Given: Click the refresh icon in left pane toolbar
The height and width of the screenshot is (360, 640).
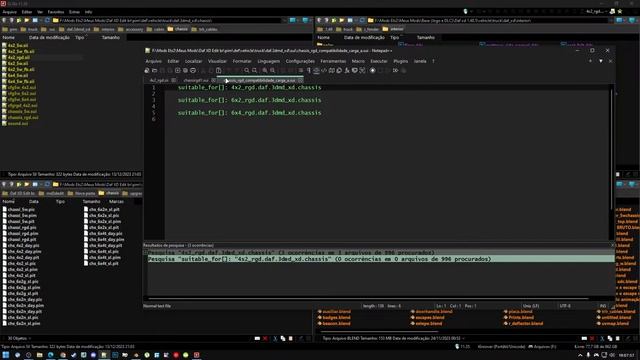Looking at the screenshot, I should pos(47,20).
